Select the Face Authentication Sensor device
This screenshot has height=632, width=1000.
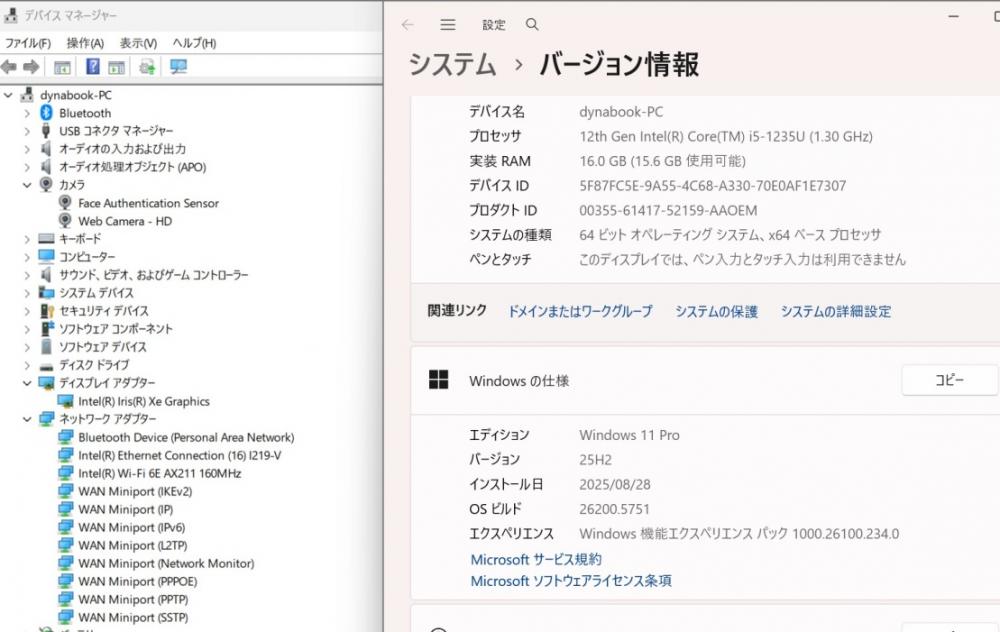click(148, 203)
